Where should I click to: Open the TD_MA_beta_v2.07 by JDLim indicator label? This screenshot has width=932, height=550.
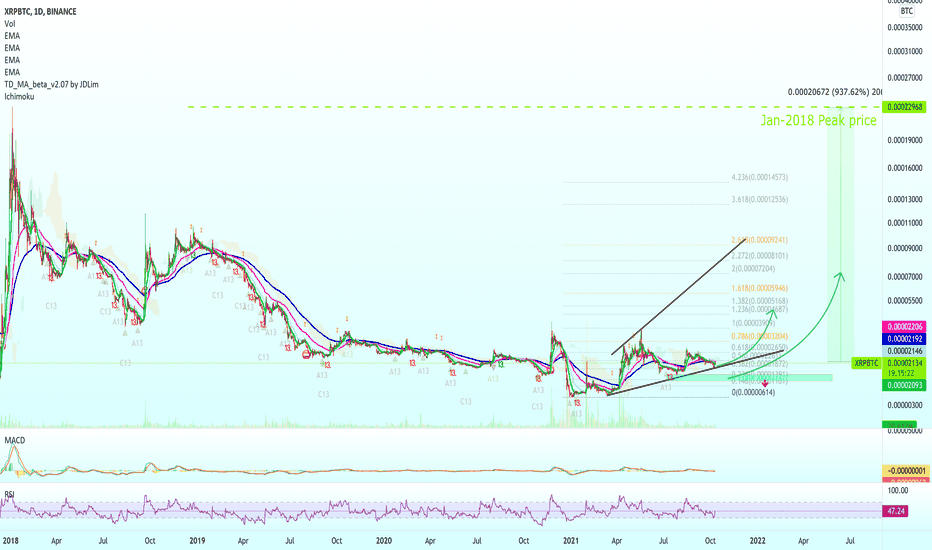coord(51,84)
